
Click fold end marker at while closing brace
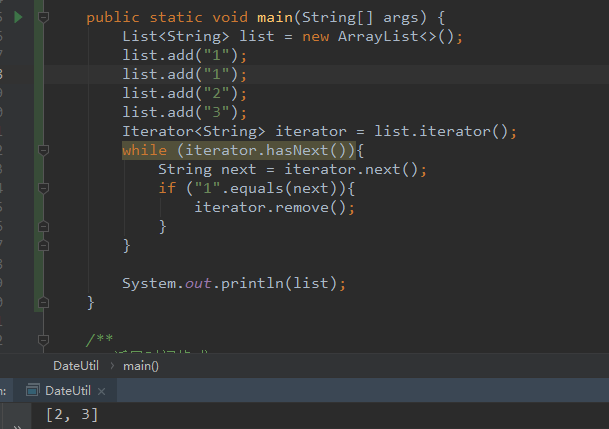coord(42,245)
